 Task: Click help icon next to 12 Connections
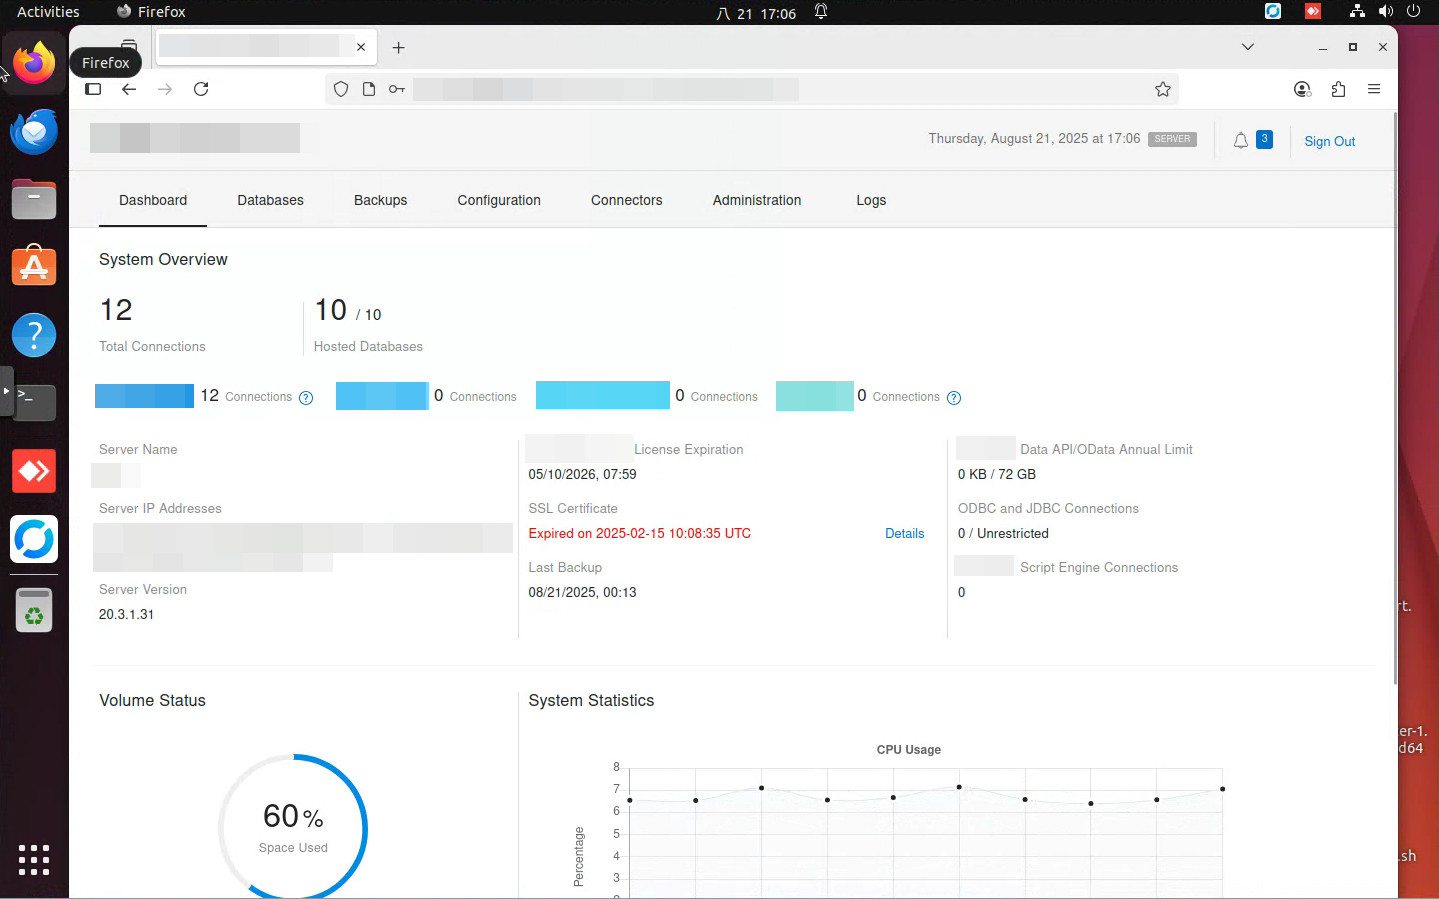click(306, 398)
